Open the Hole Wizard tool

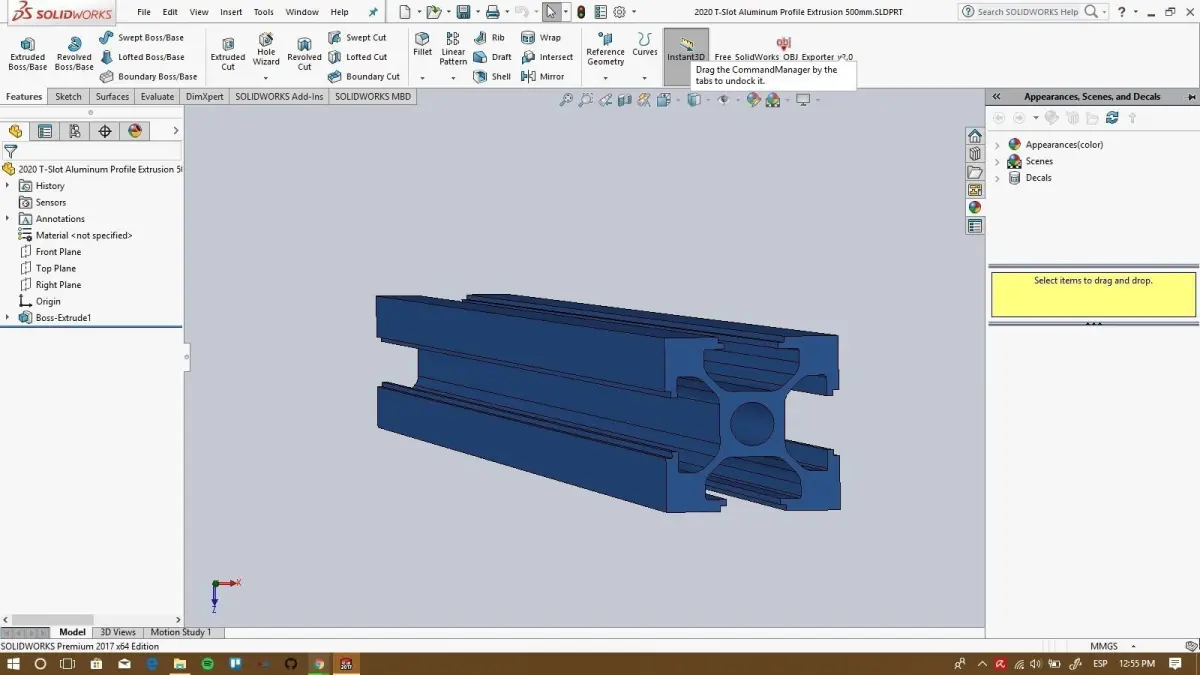266,52
